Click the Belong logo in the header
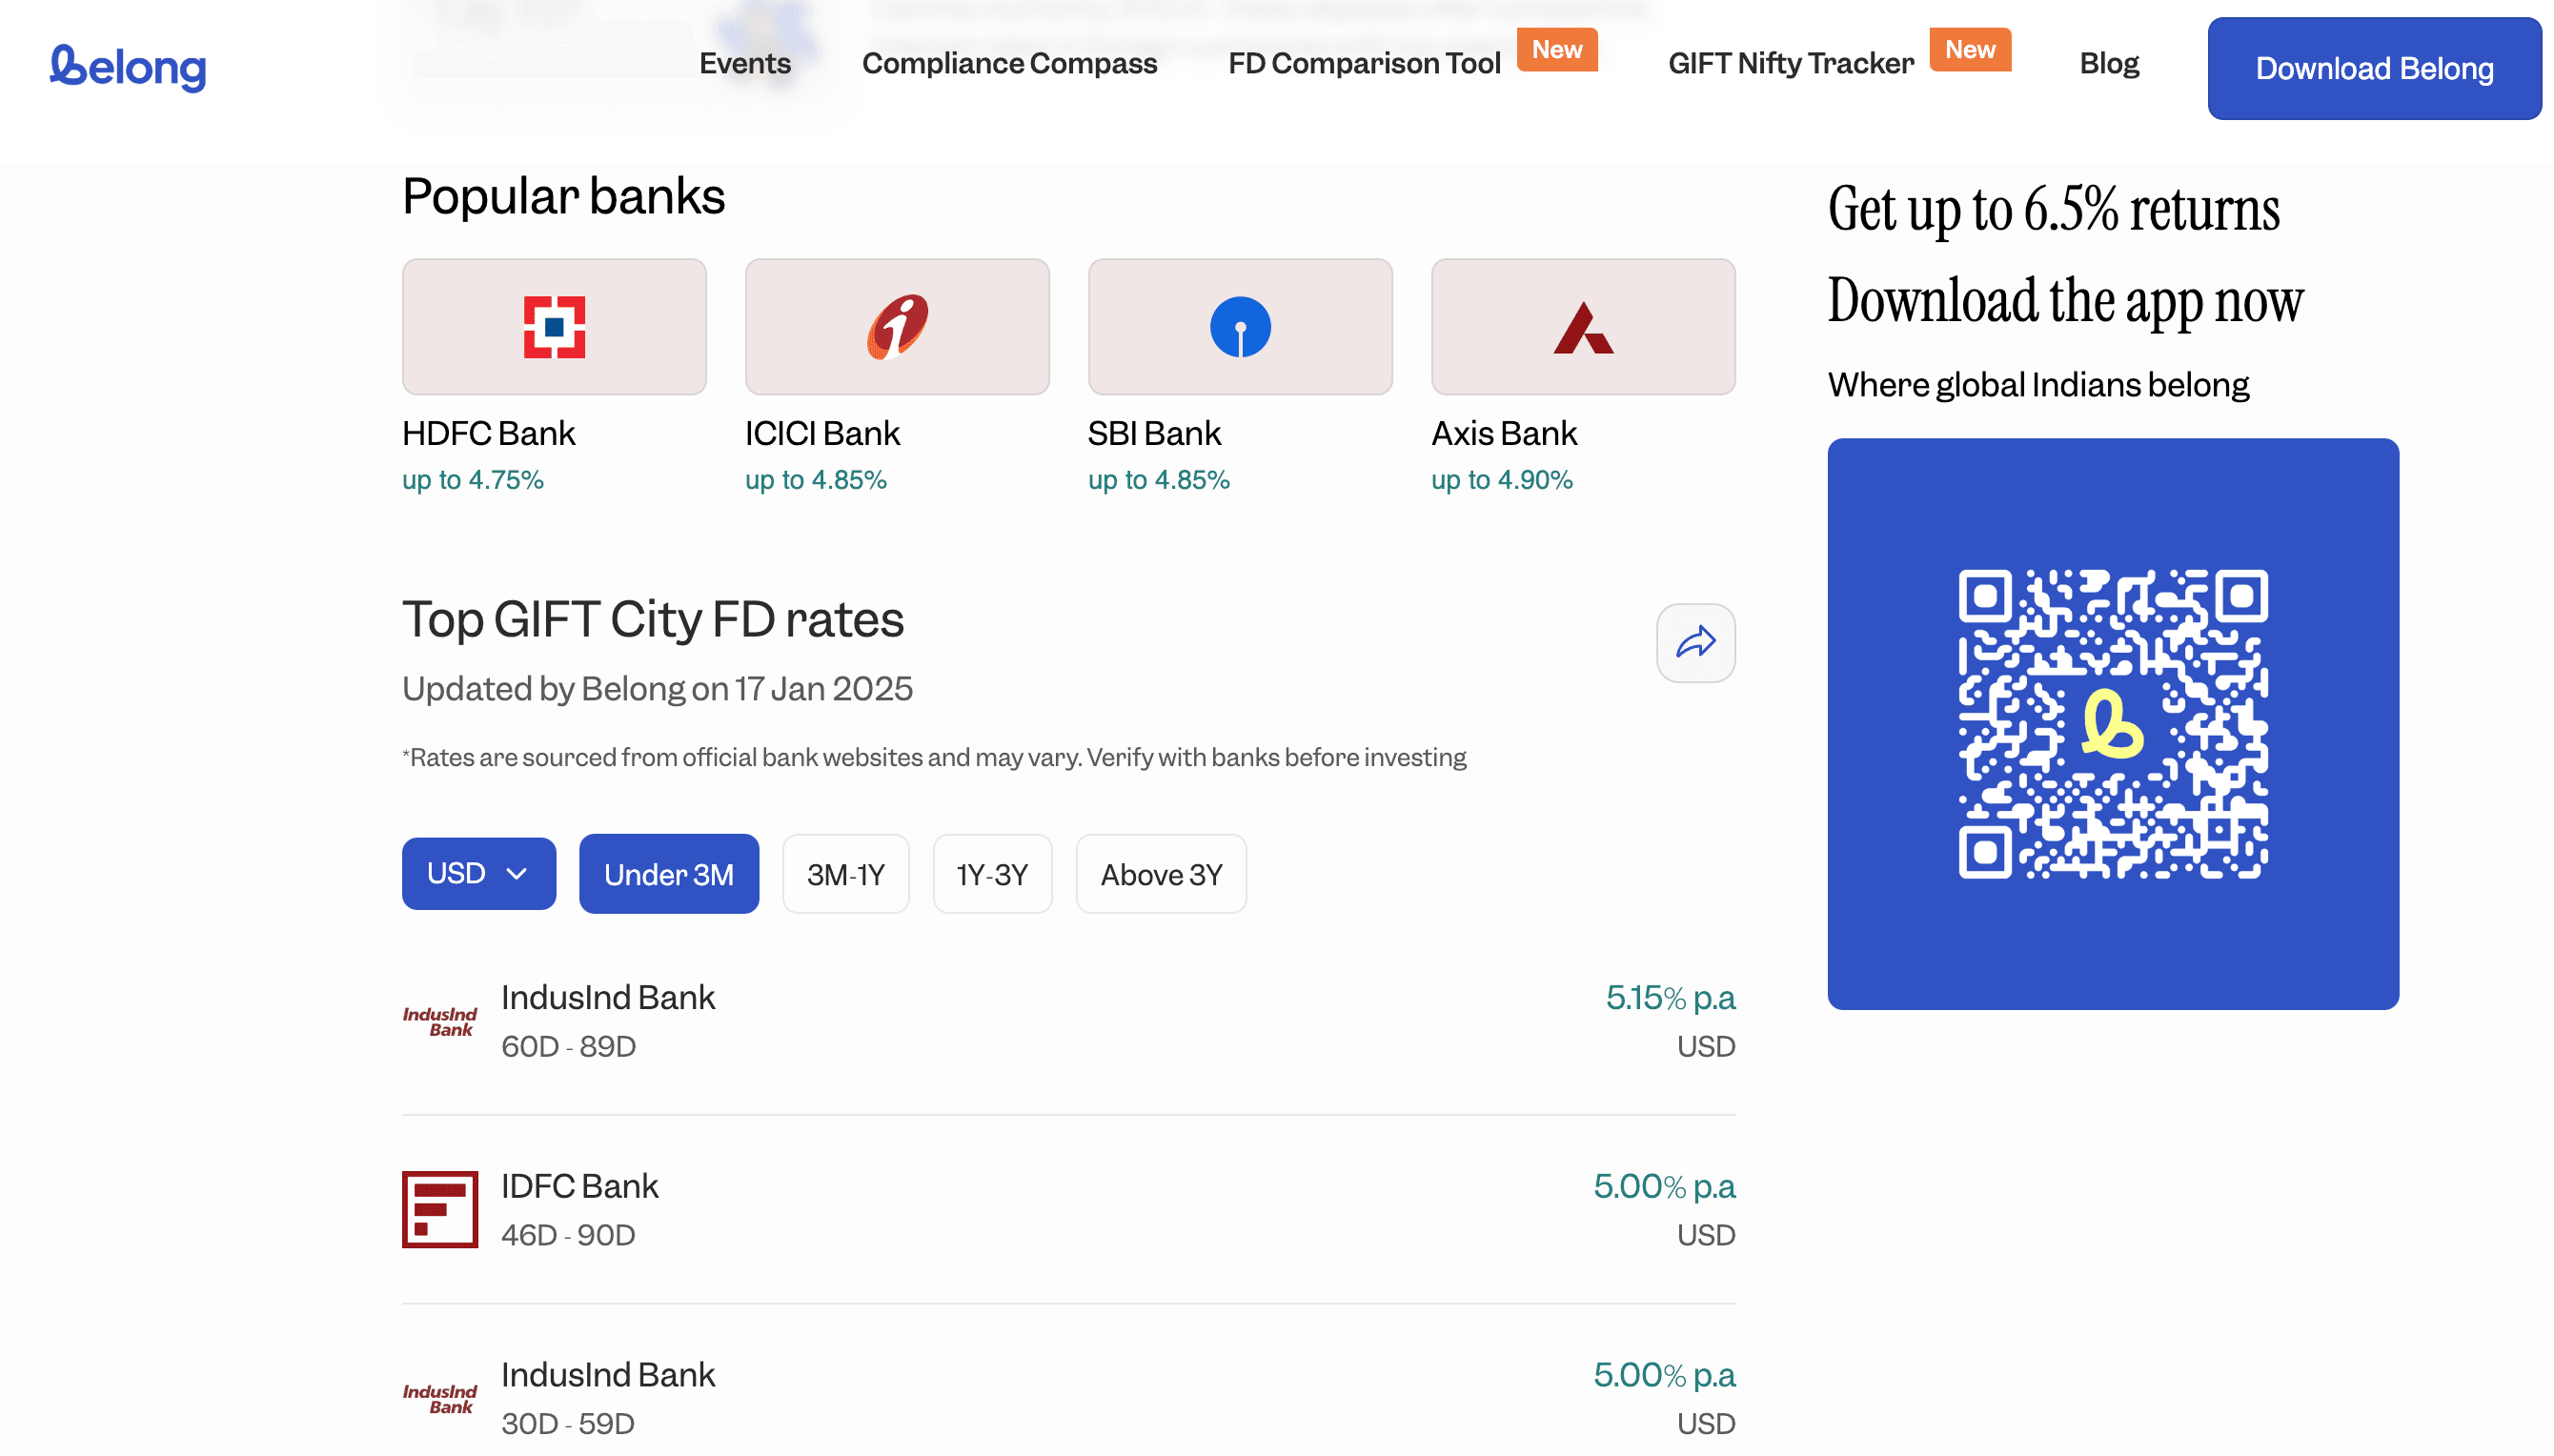Screen dimensions: 2554x1456 [127, 67]
